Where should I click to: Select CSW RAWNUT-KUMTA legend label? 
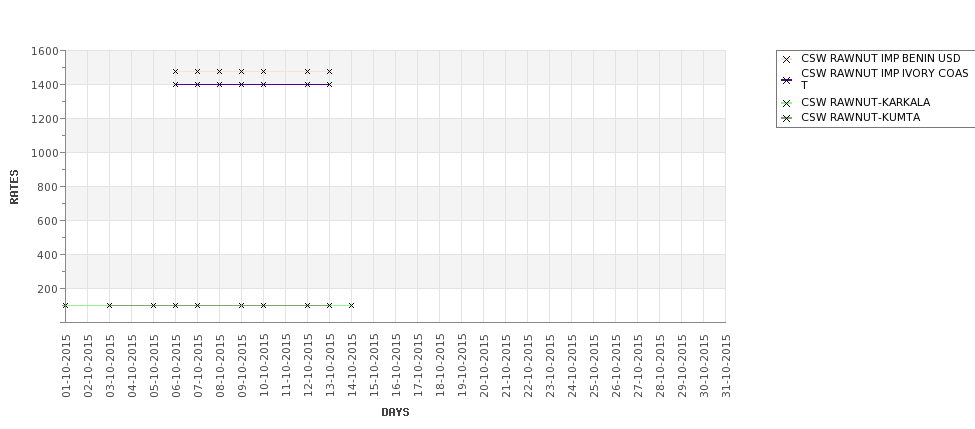(860, 118)
